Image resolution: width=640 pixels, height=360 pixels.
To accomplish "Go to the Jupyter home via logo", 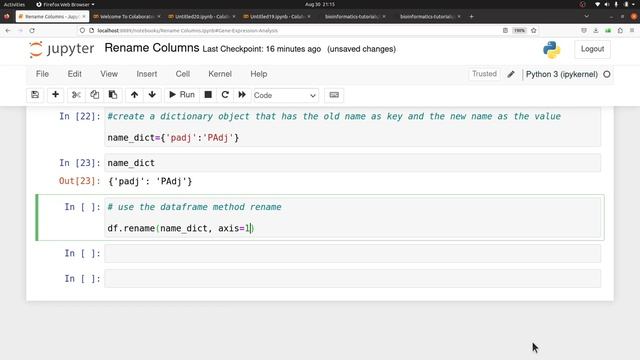I will [62, 49].
